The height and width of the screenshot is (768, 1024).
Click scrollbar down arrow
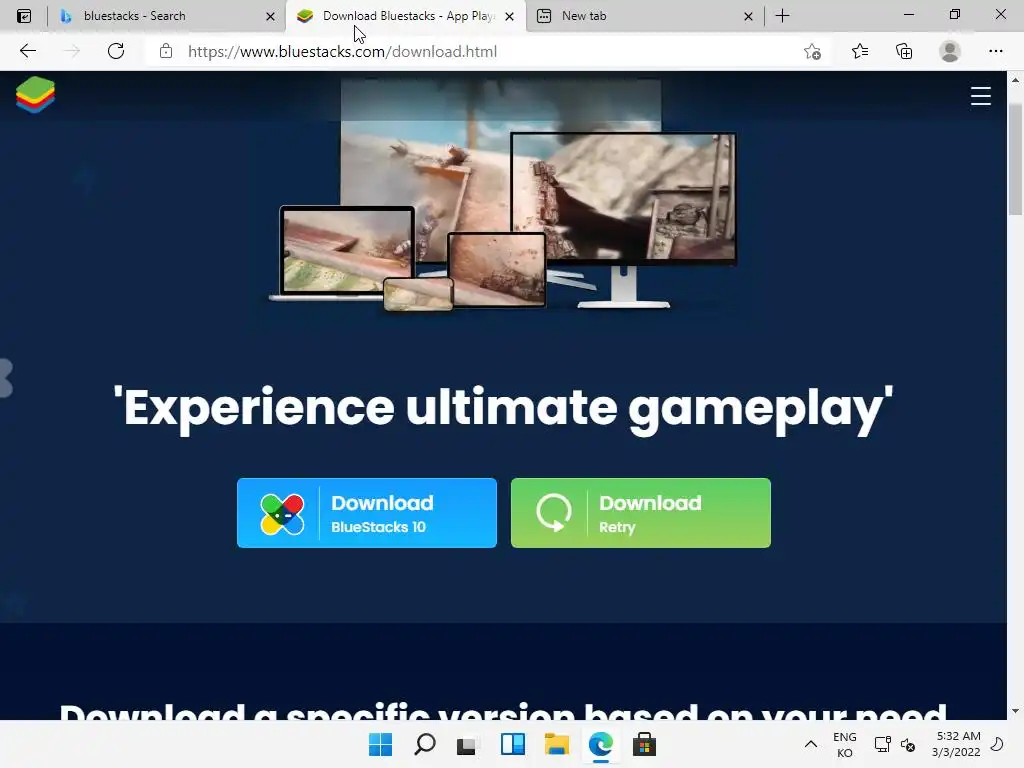1015,711
